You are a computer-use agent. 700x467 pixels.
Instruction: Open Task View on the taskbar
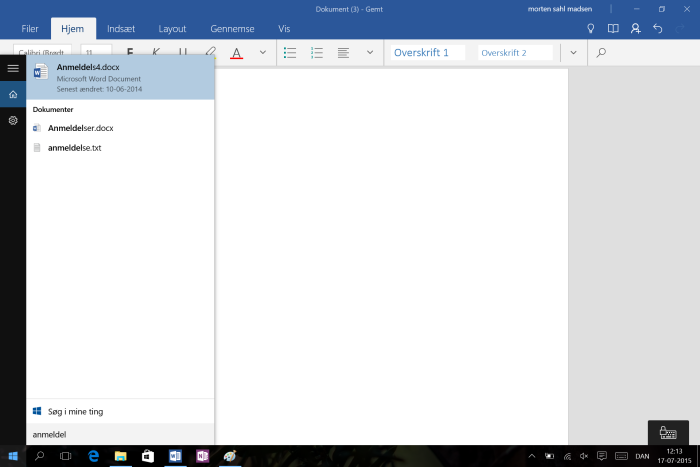pos(66,456)
